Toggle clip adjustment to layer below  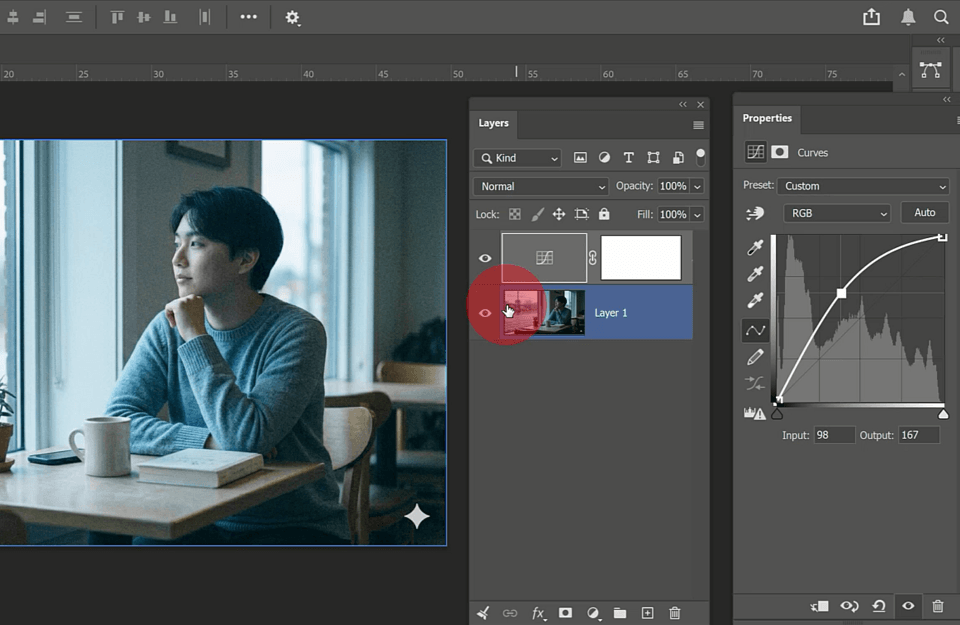tap(819, 606)
